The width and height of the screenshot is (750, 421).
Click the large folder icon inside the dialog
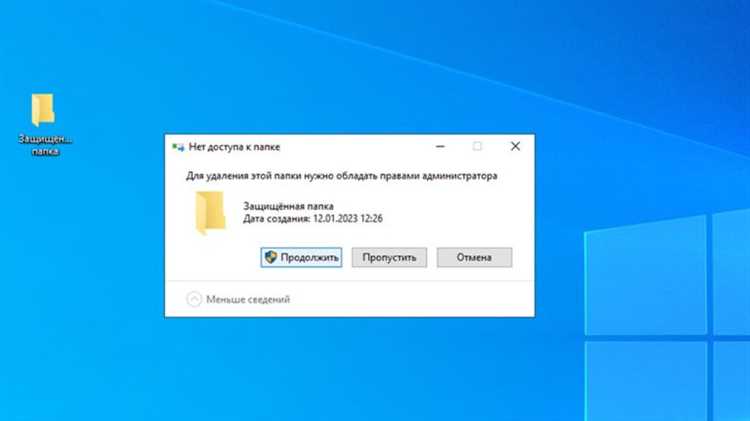210,212
